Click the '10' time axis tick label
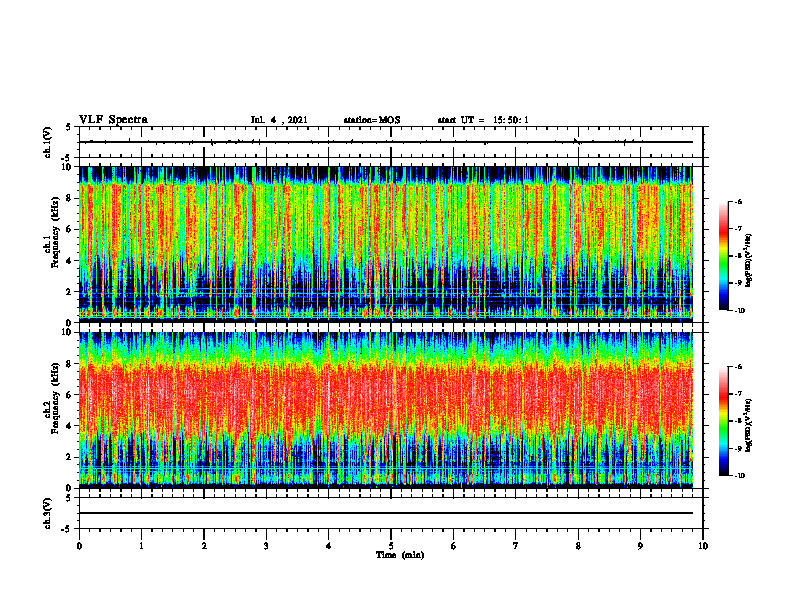 click(x=703, y=546)
